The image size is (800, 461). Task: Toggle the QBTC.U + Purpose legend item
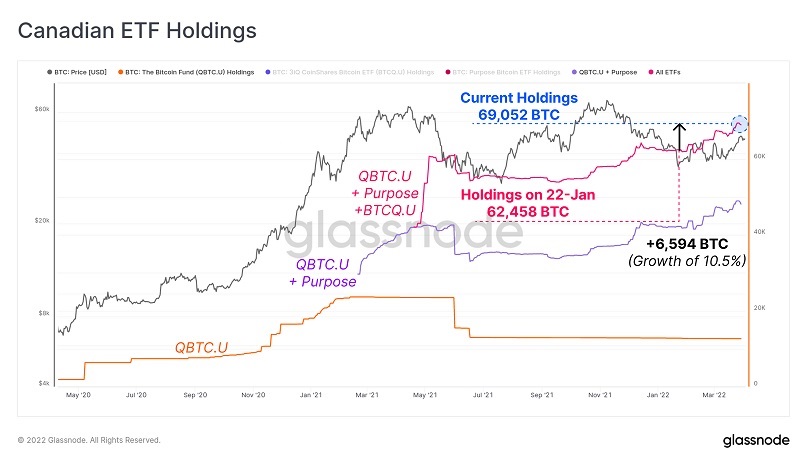click(x=607, y=72)
